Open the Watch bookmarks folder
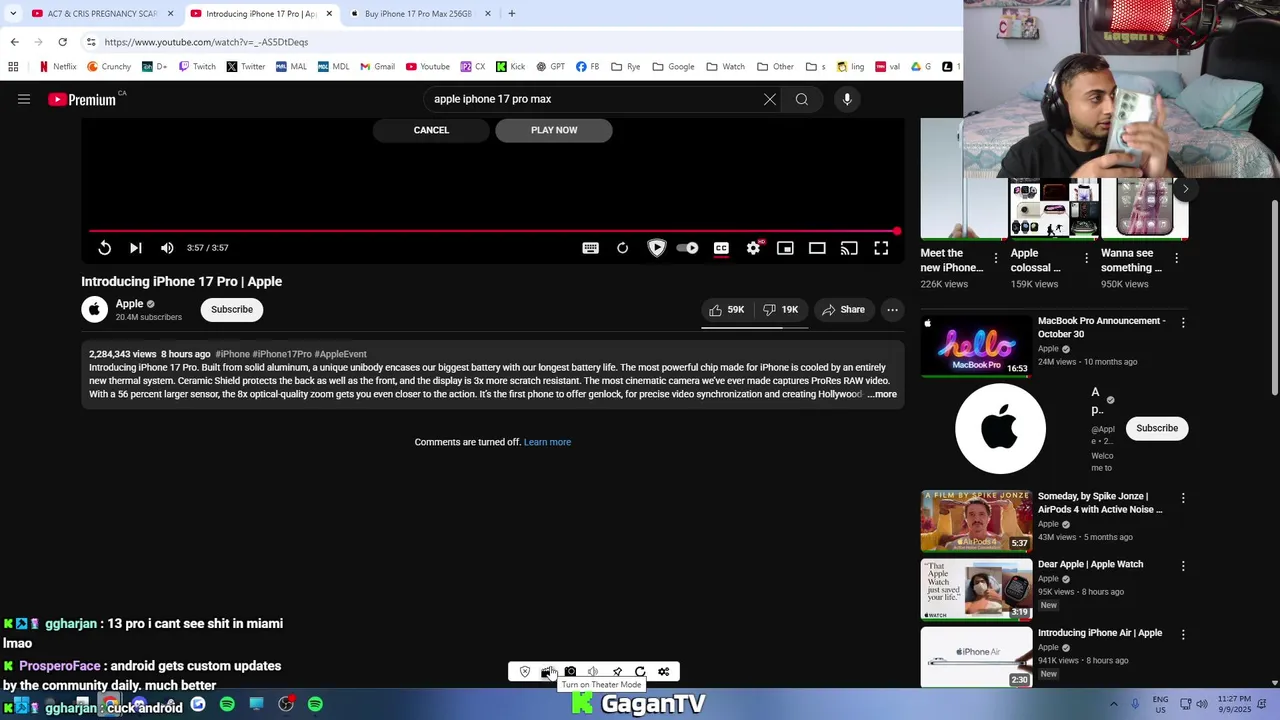Screen dimensions: 1280x720 (725, 67)
